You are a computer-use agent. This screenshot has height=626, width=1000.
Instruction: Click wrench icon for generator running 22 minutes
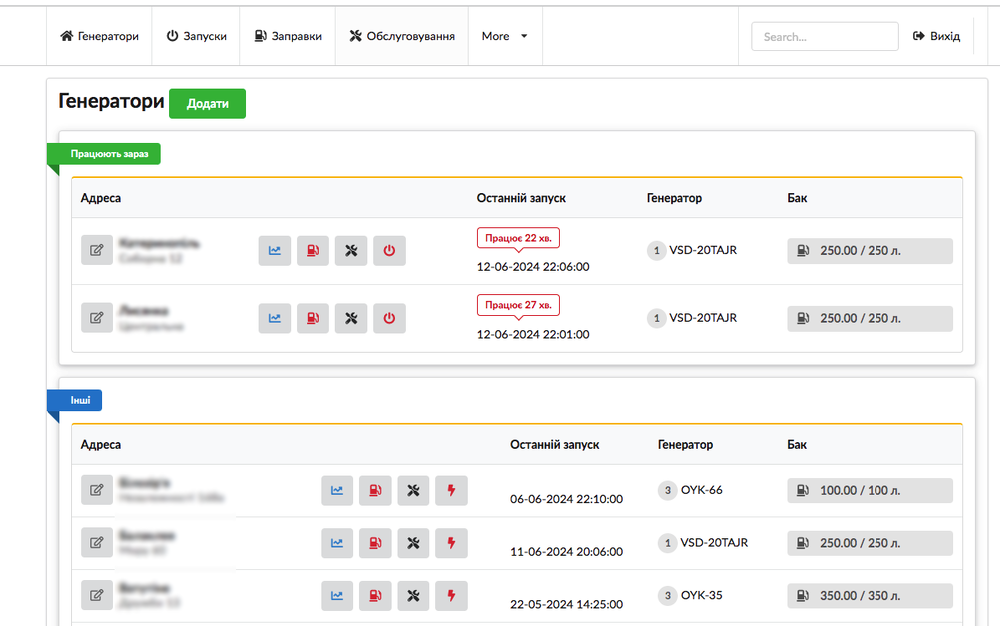(x=351, y=251)
